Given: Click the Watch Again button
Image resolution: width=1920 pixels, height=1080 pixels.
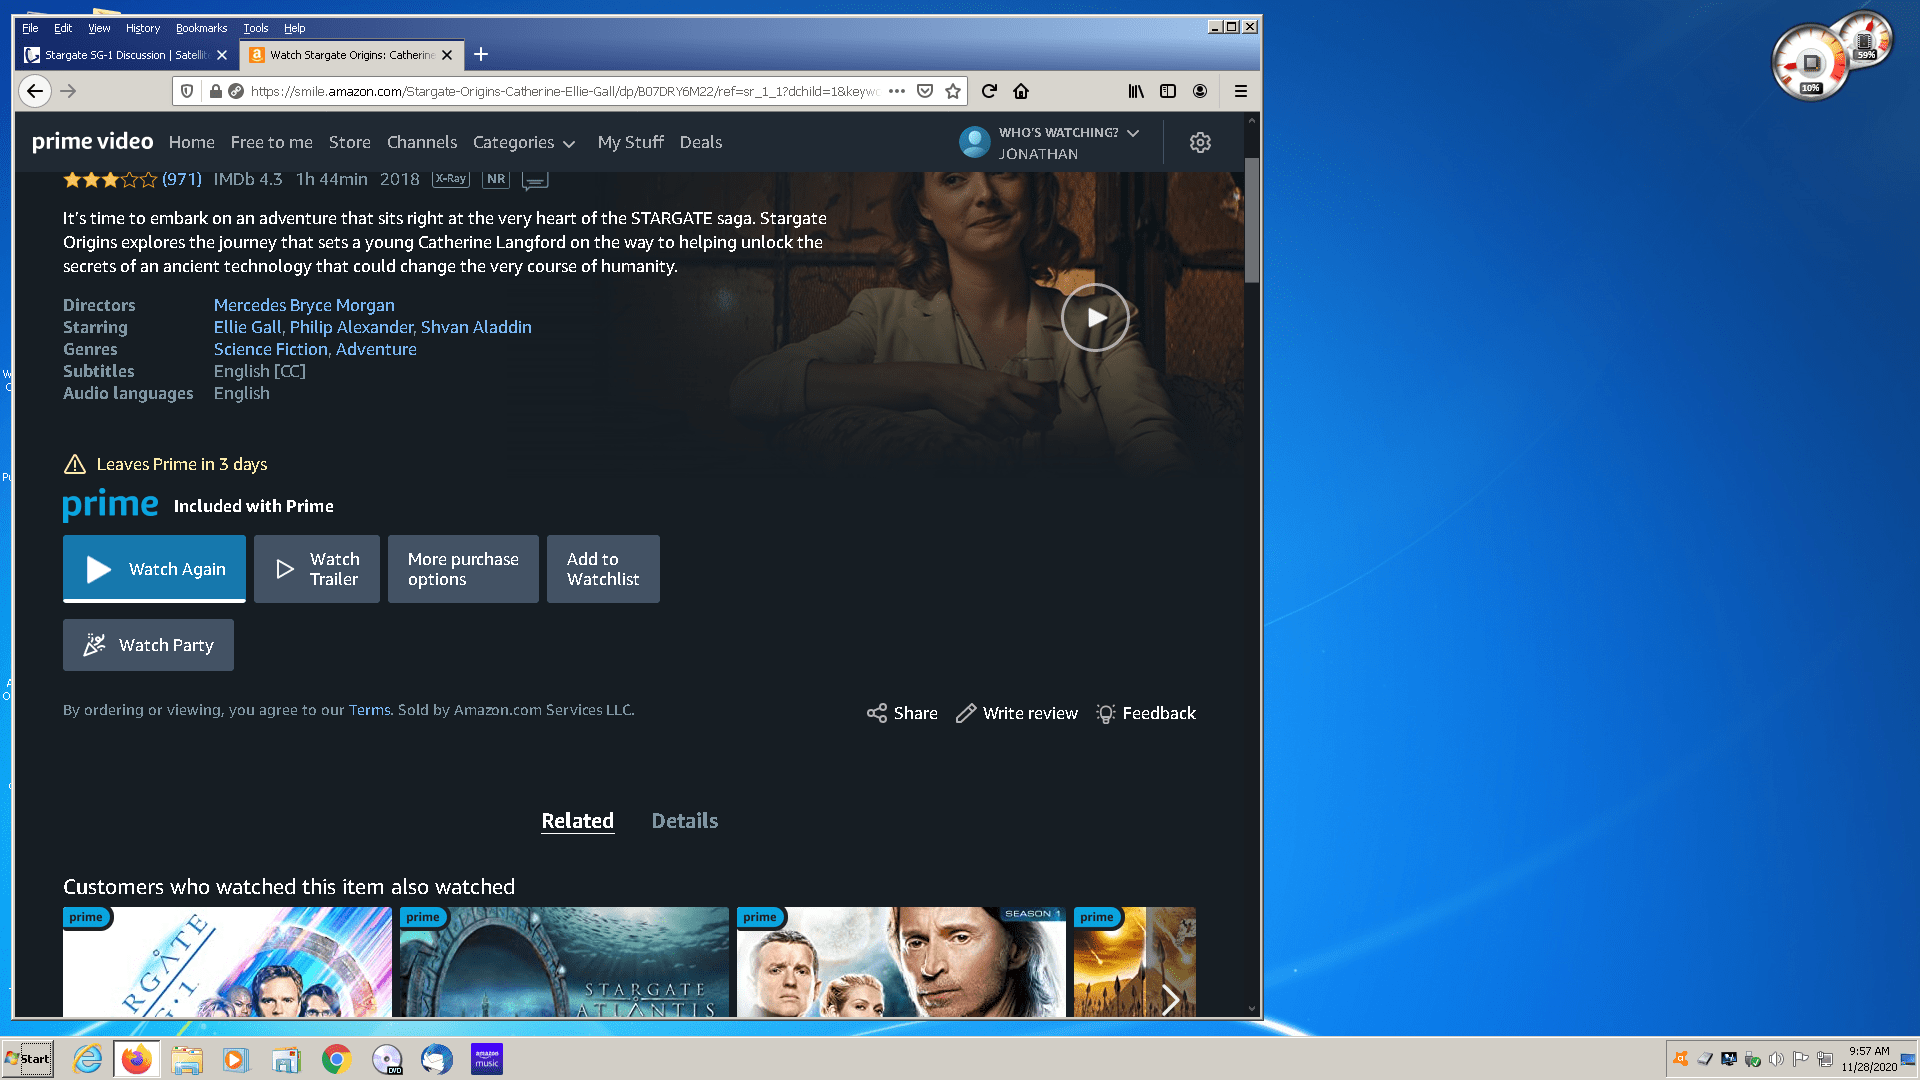Looking at the screenshot, I should [154, 569].
